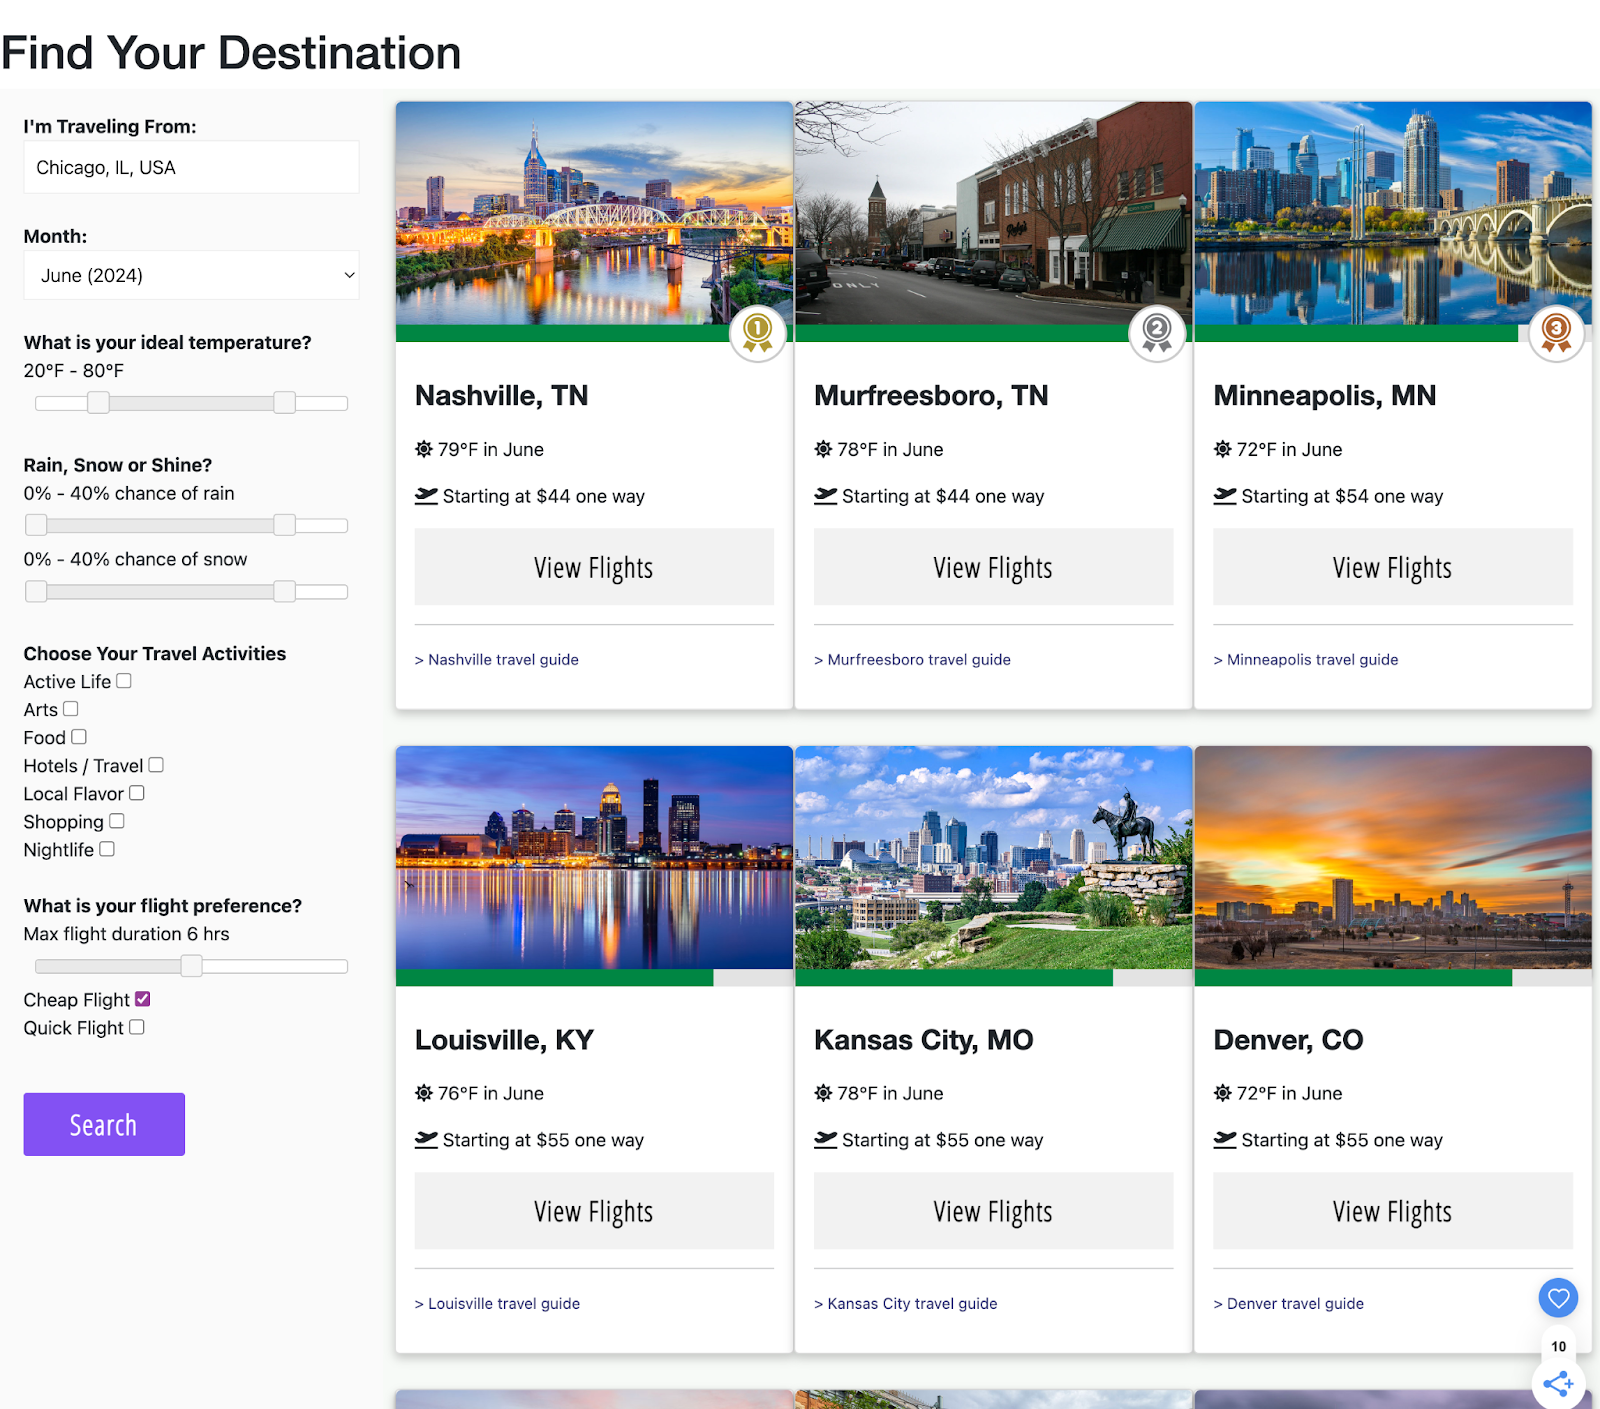This screenshot has height=1409, width=1600.
Task: View Flights to Louisville, KY
Action: coord(594,1211)
